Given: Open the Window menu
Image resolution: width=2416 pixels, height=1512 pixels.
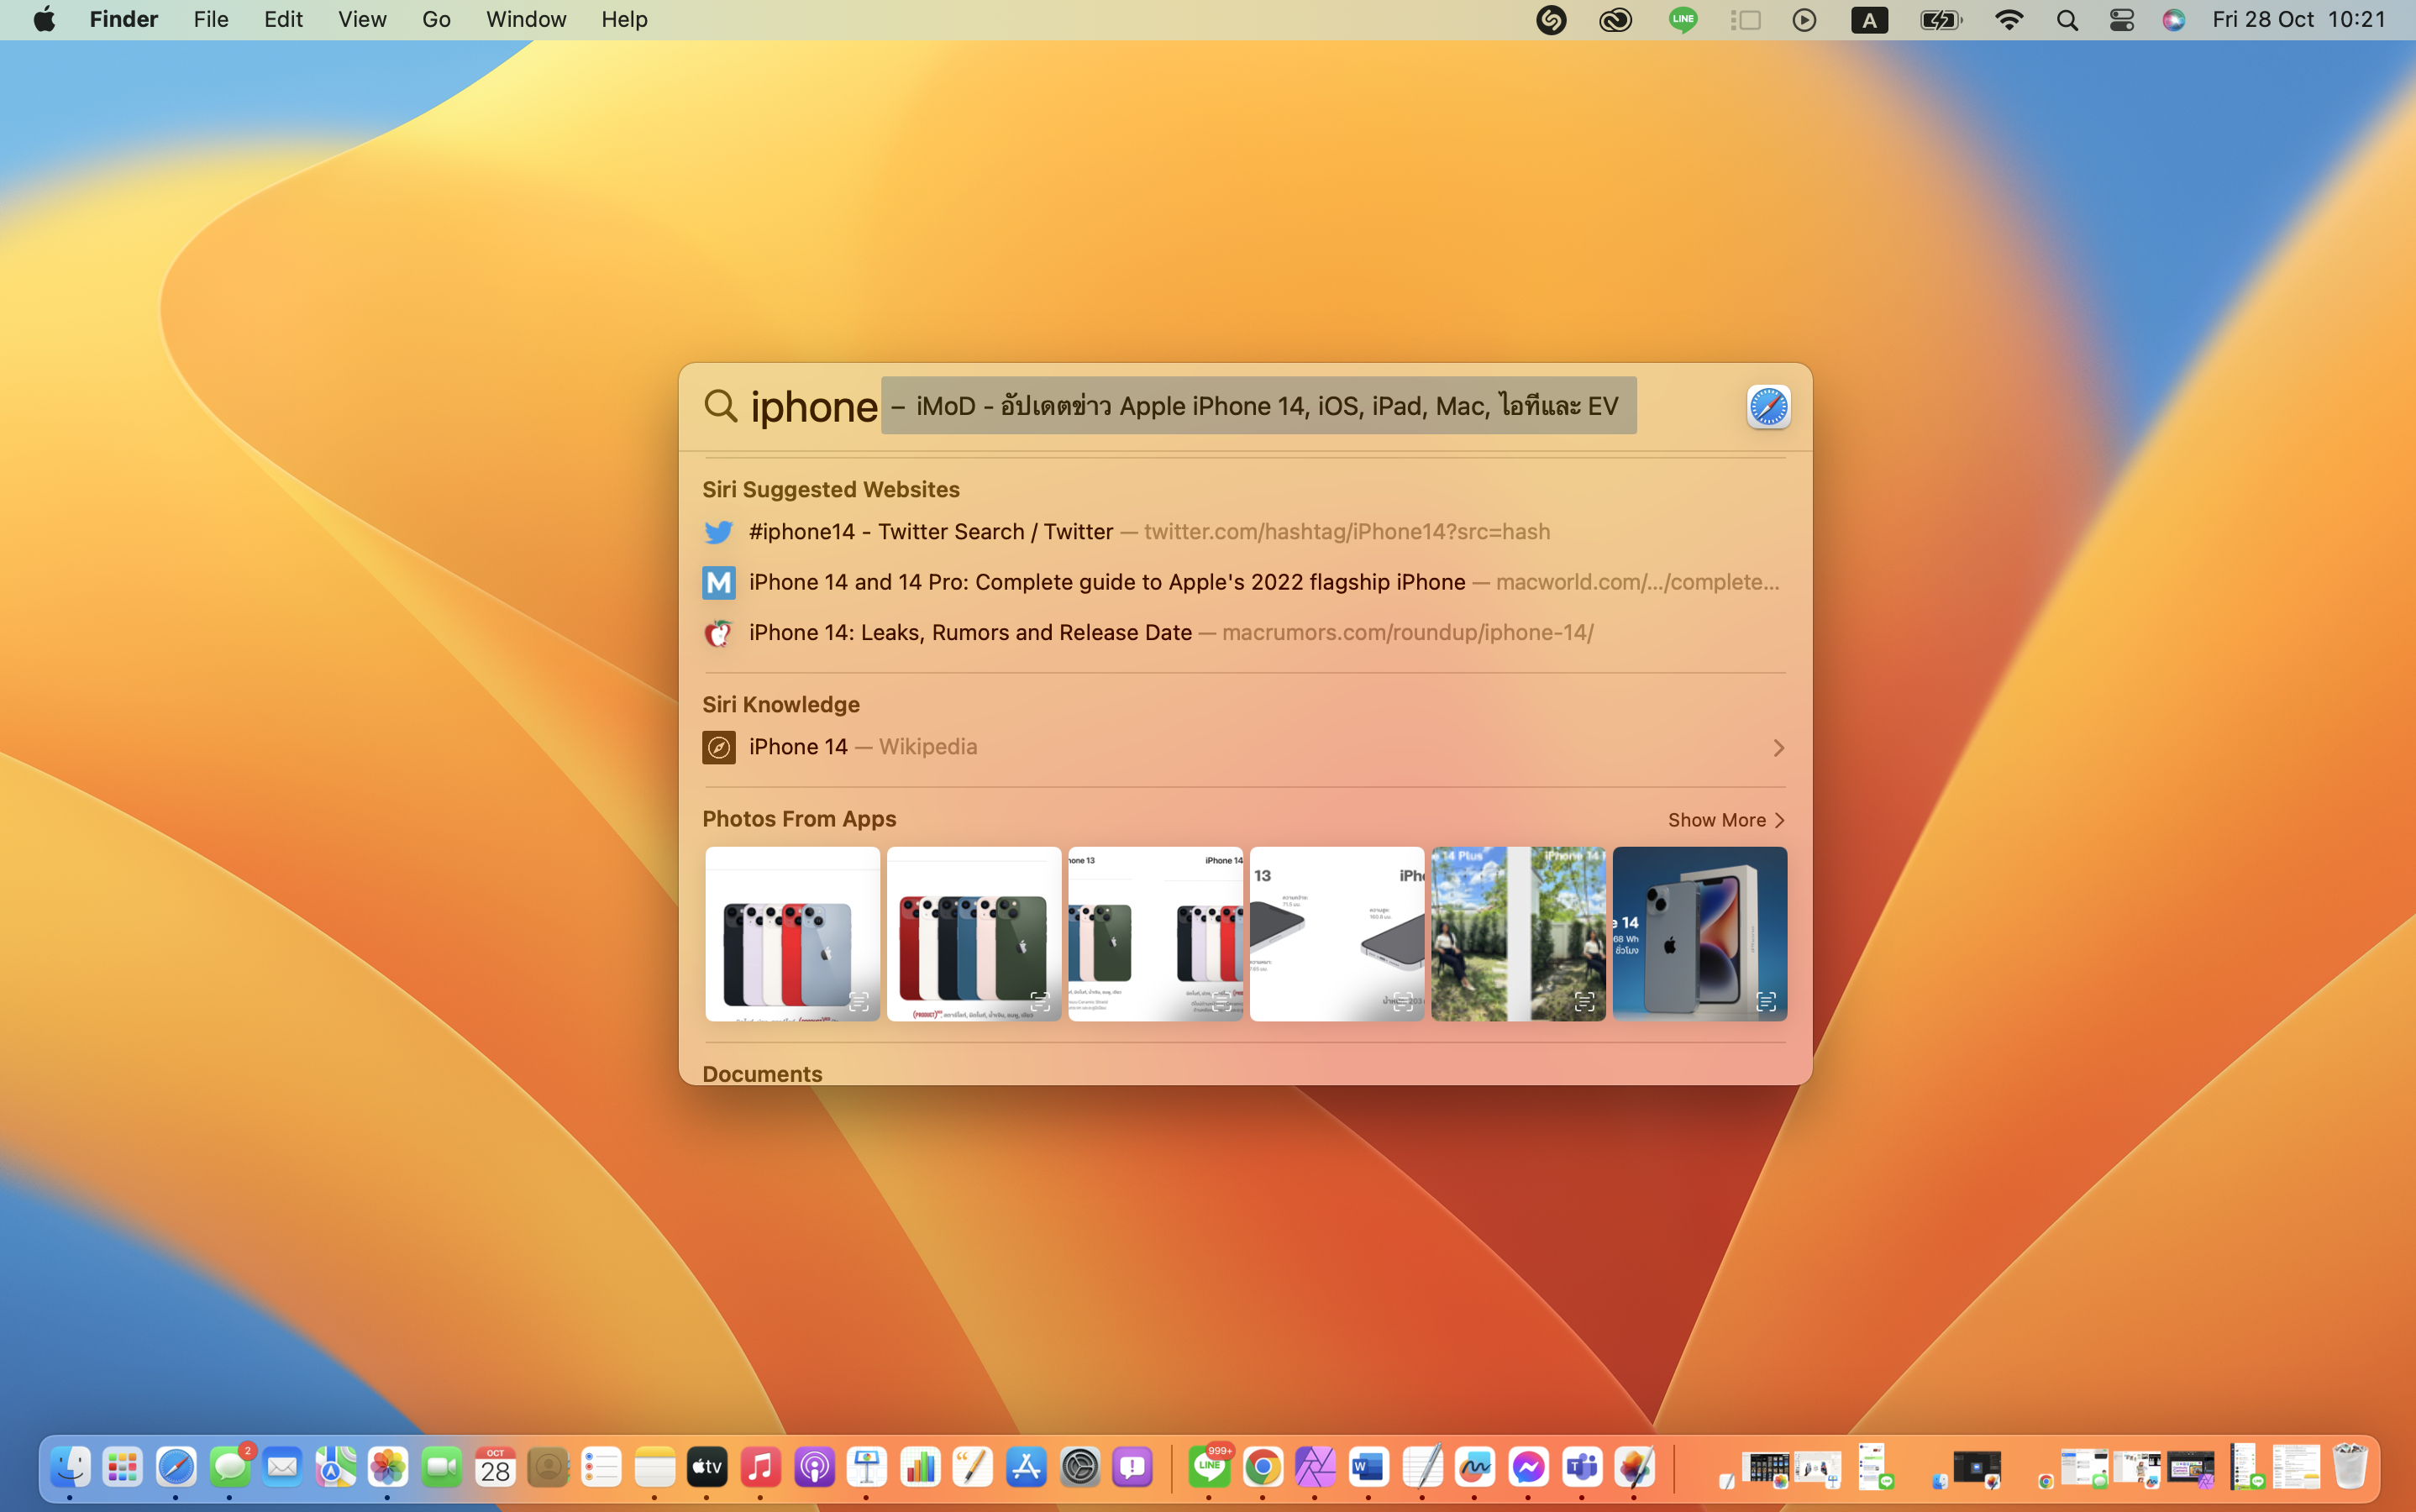Looking at the screenshot, I should [526, 20].
